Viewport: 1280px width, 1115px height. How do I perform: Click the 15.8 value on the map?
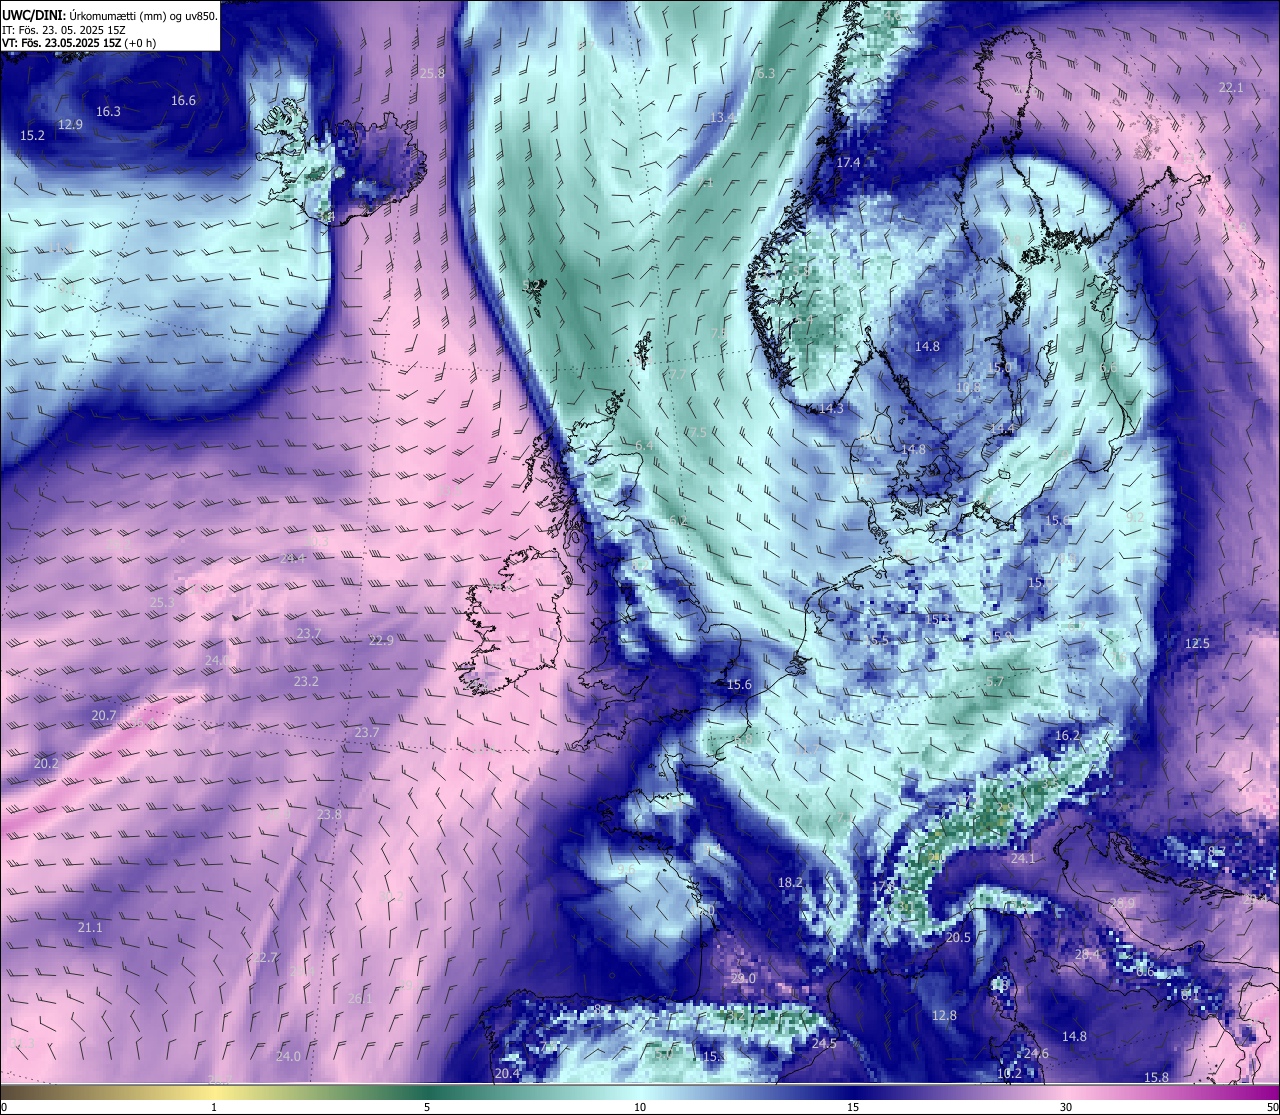(1156, 1077)
